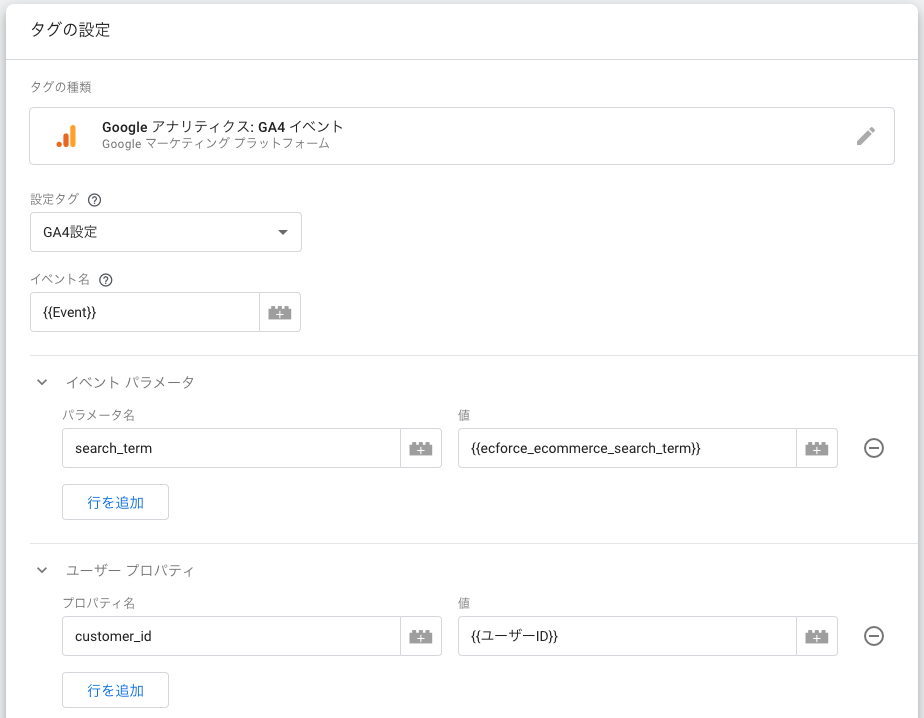Click 行を追加 under event parameters

pos(116,502)
